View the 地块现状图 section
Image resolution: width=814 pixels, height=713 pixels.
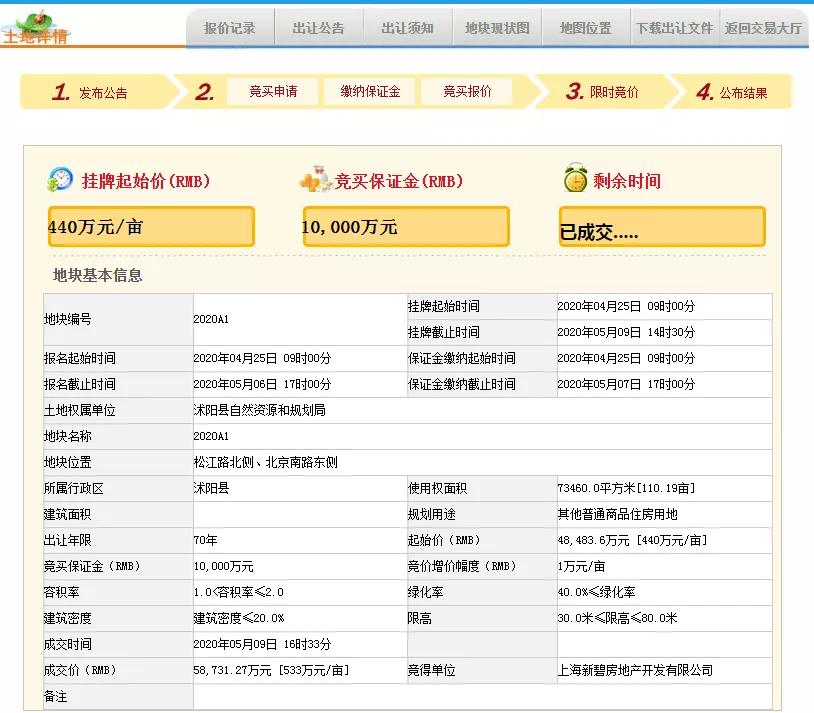point(498,29)
